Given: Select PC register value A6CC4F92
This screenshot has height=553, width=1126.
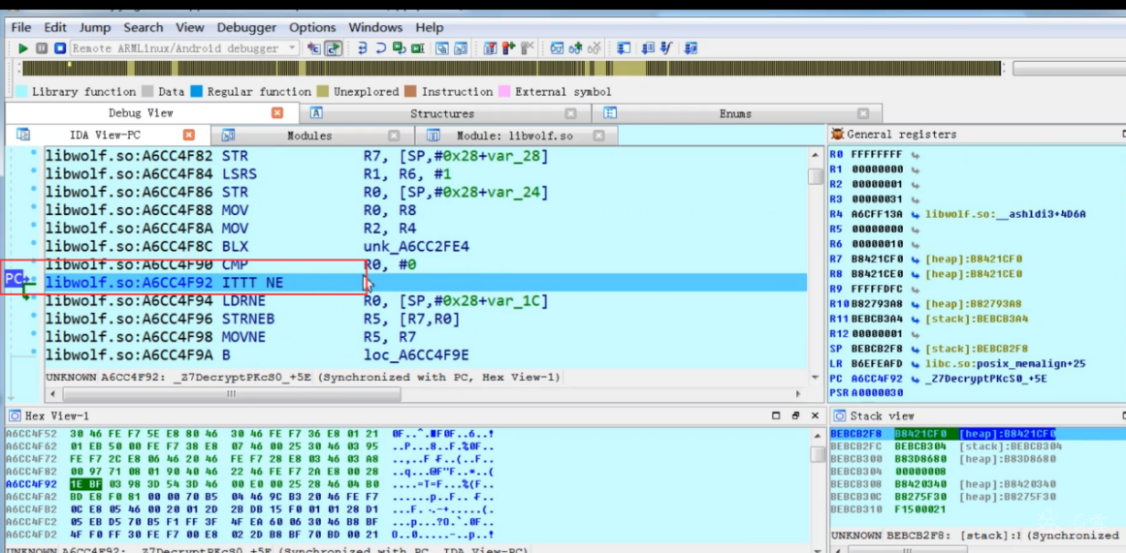Looking at the screenshot, I should pos(879,379).
